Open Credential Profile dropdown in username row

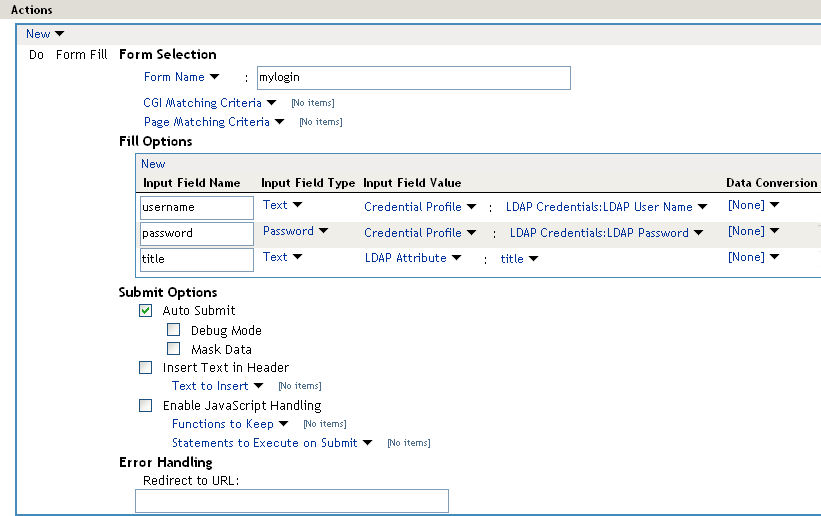click(419, 207)
